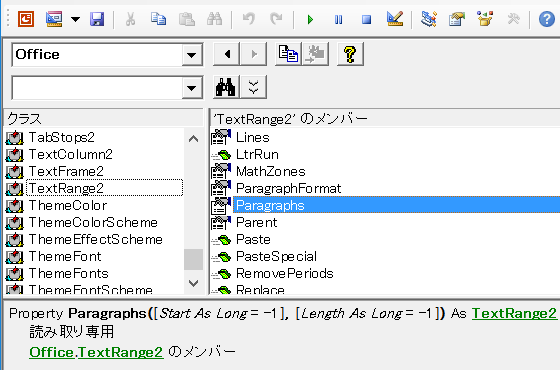Image resolution: width=560 pixels, height=370 pixels.
Task: Open the Project Explorer icon
Action: [x=429, y=19]
